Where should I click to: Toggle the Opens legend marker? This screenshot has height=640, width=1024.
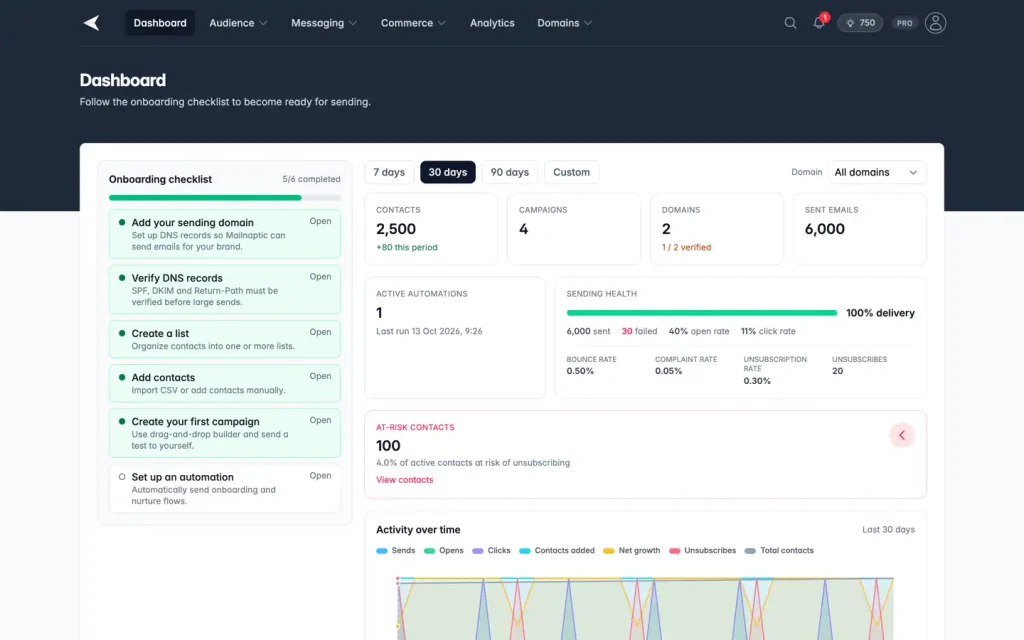429,551
